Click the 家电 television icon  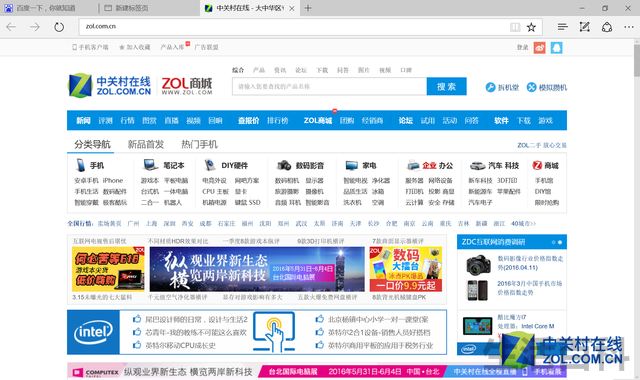[351, 165]
